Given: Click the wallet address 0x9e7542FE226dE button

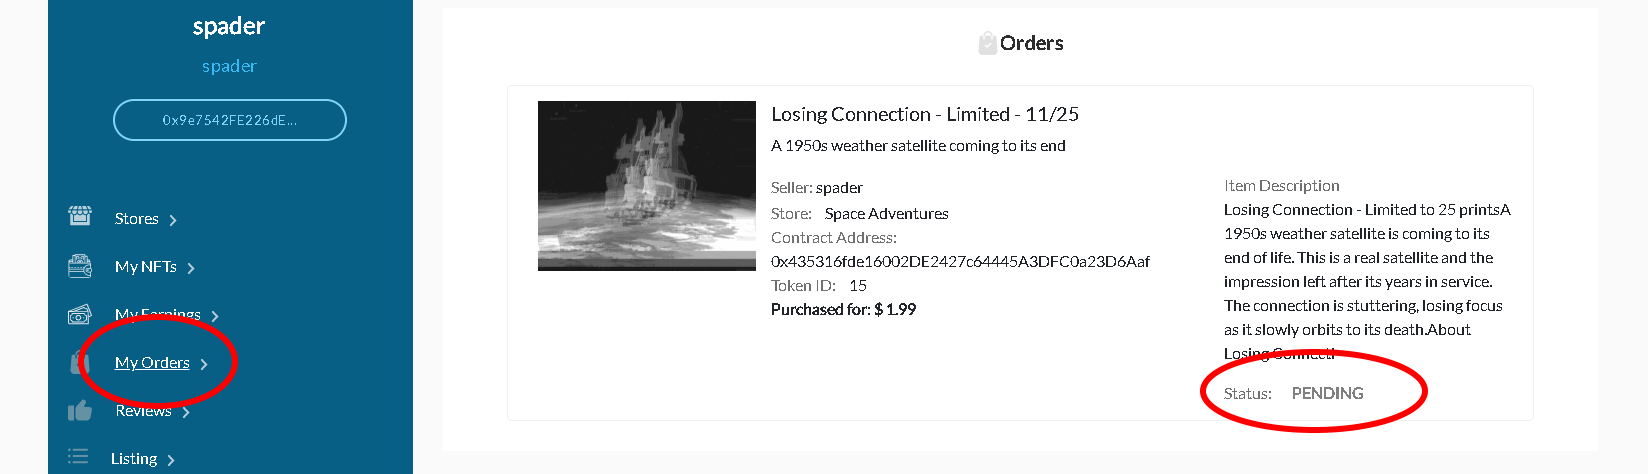Looking at the screenshot, I should click(x=230, y=120).
